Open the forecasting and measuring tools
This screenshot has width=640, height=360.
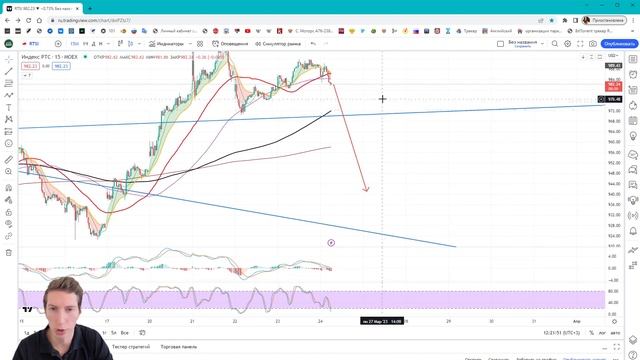tap(9, 131)
